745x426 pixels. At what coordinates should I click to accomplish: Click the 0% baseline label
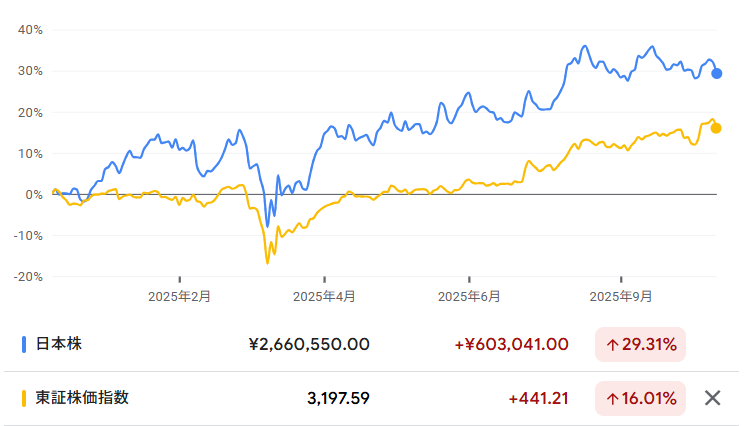pos(35,194)
